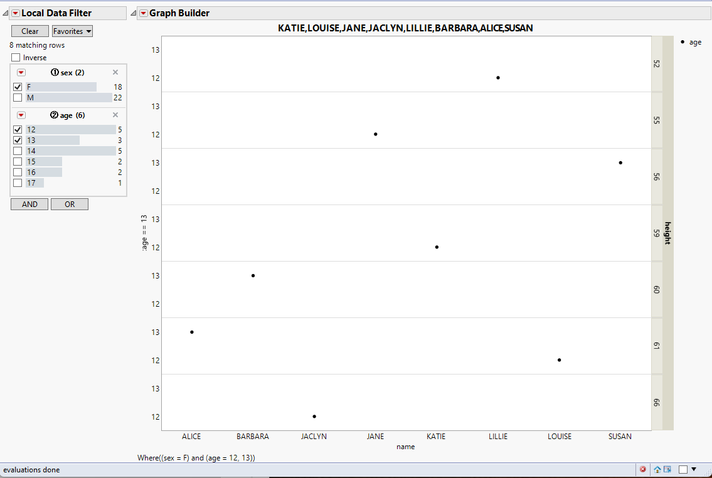Remove the age filter column with X
Image resolution: width=712 pixels, height=478 pixels.
tap(115, 115)
